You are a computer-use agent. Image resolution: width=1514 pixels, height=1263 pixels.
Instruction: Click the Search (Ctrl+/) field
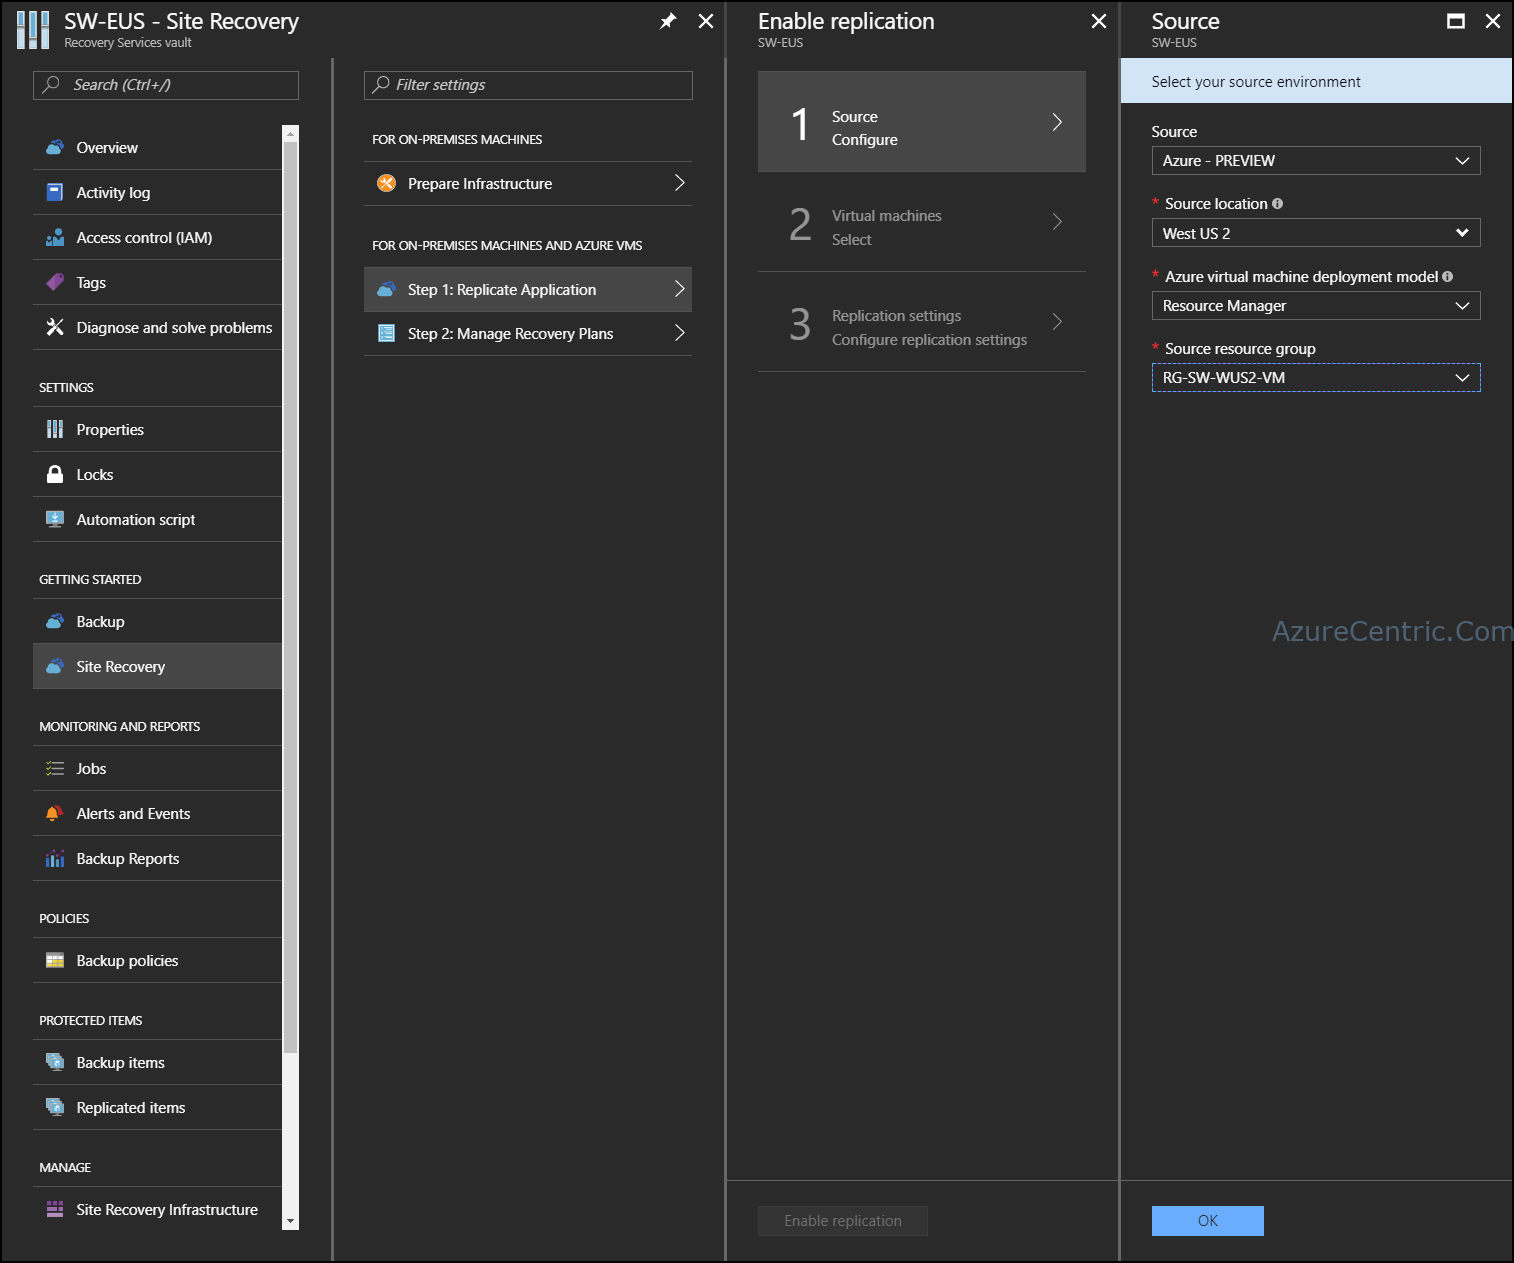(x=166, y=85)
